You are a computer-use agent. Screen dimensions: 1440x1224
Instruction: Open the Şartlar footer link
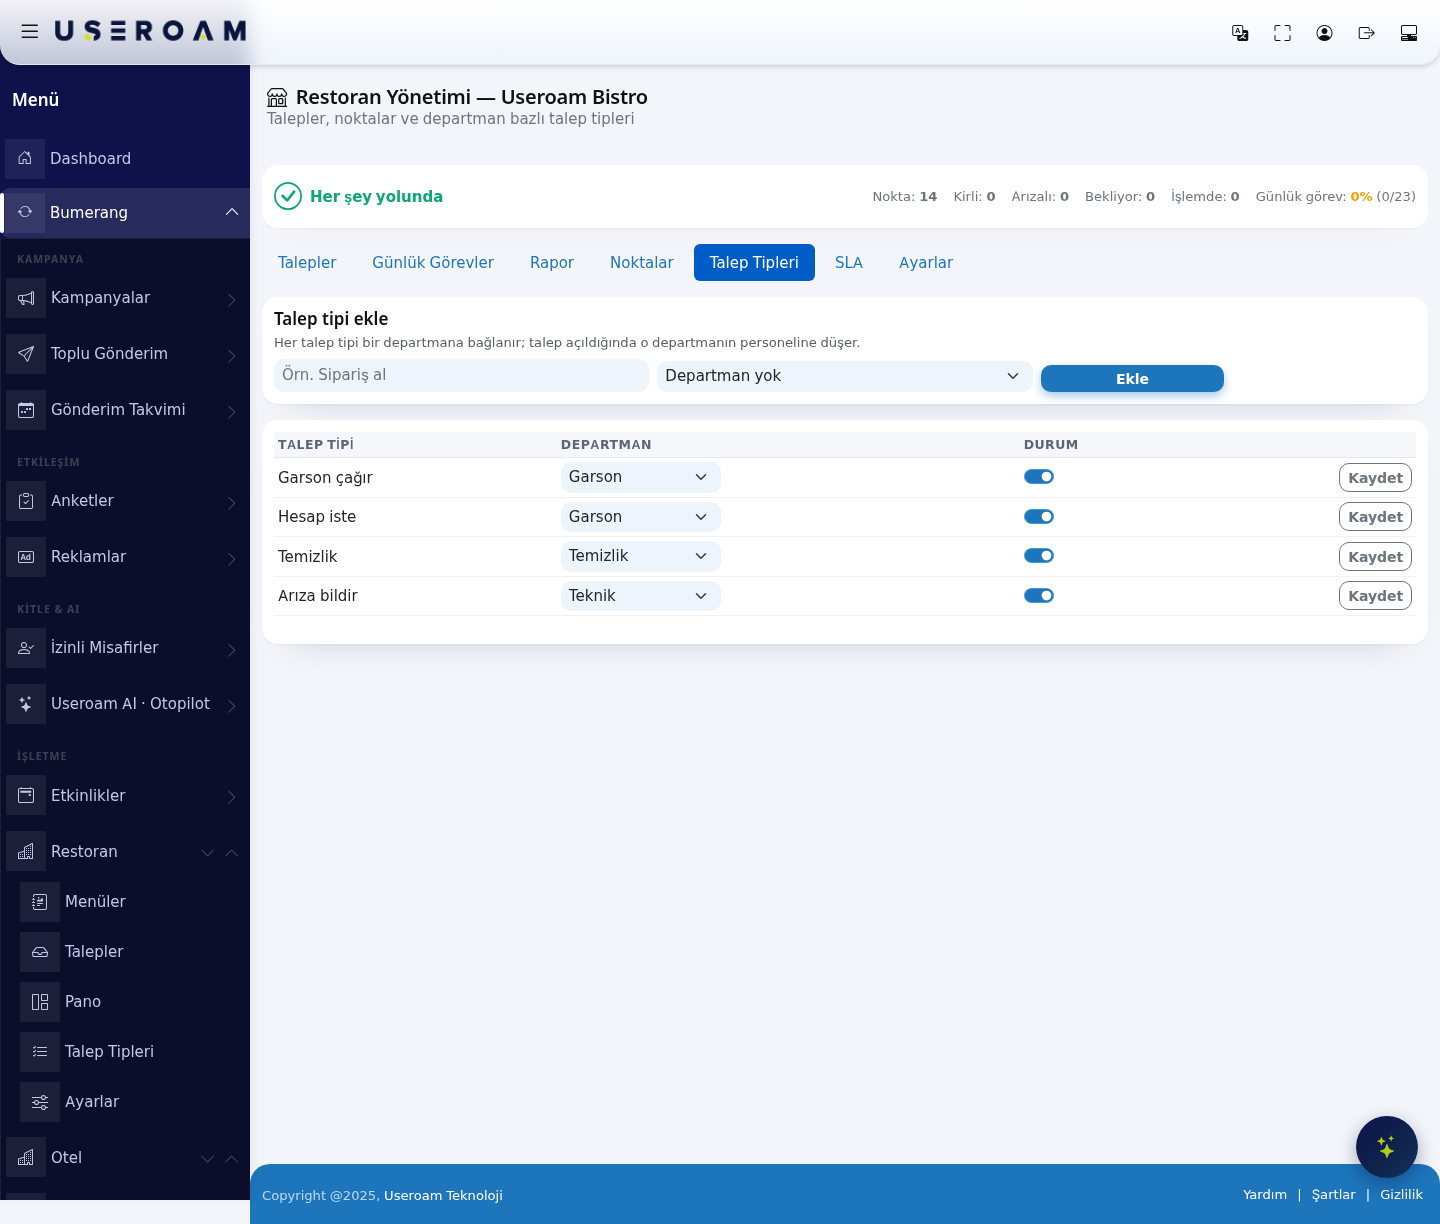click(1334, 1195)
